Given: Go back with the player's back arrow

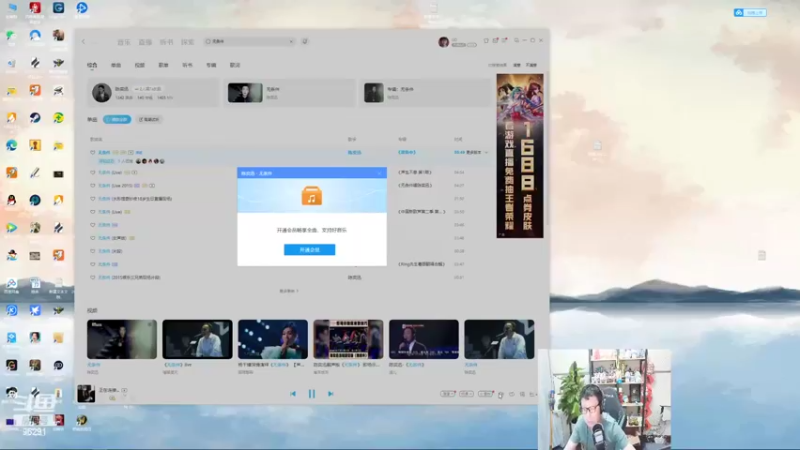Looking at the screenshot, I should click(x=84, y=41).
